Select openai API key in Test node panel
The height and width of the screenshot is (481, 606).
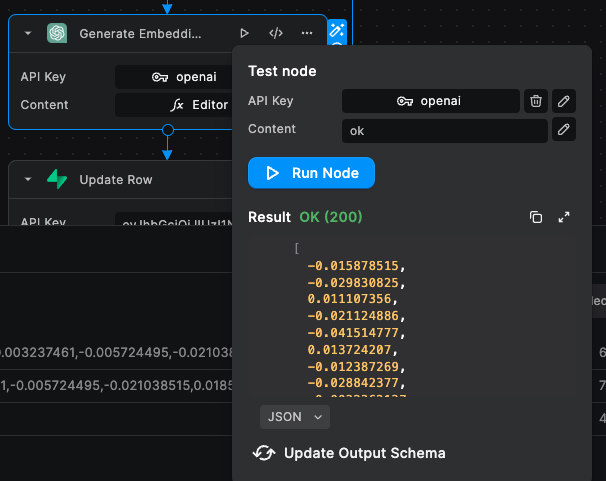(431, 101)
